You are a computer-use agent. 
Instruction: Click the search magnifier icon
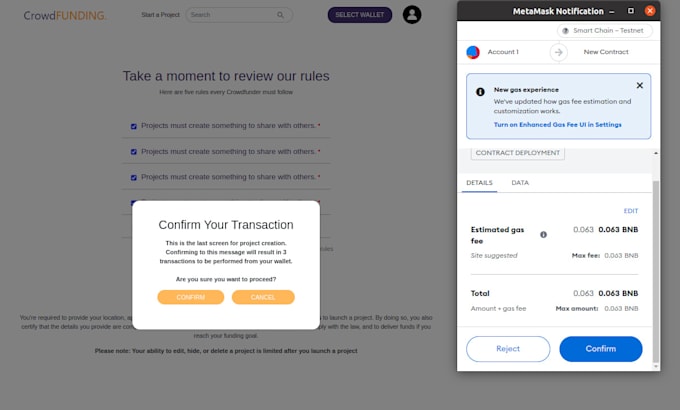281,15
